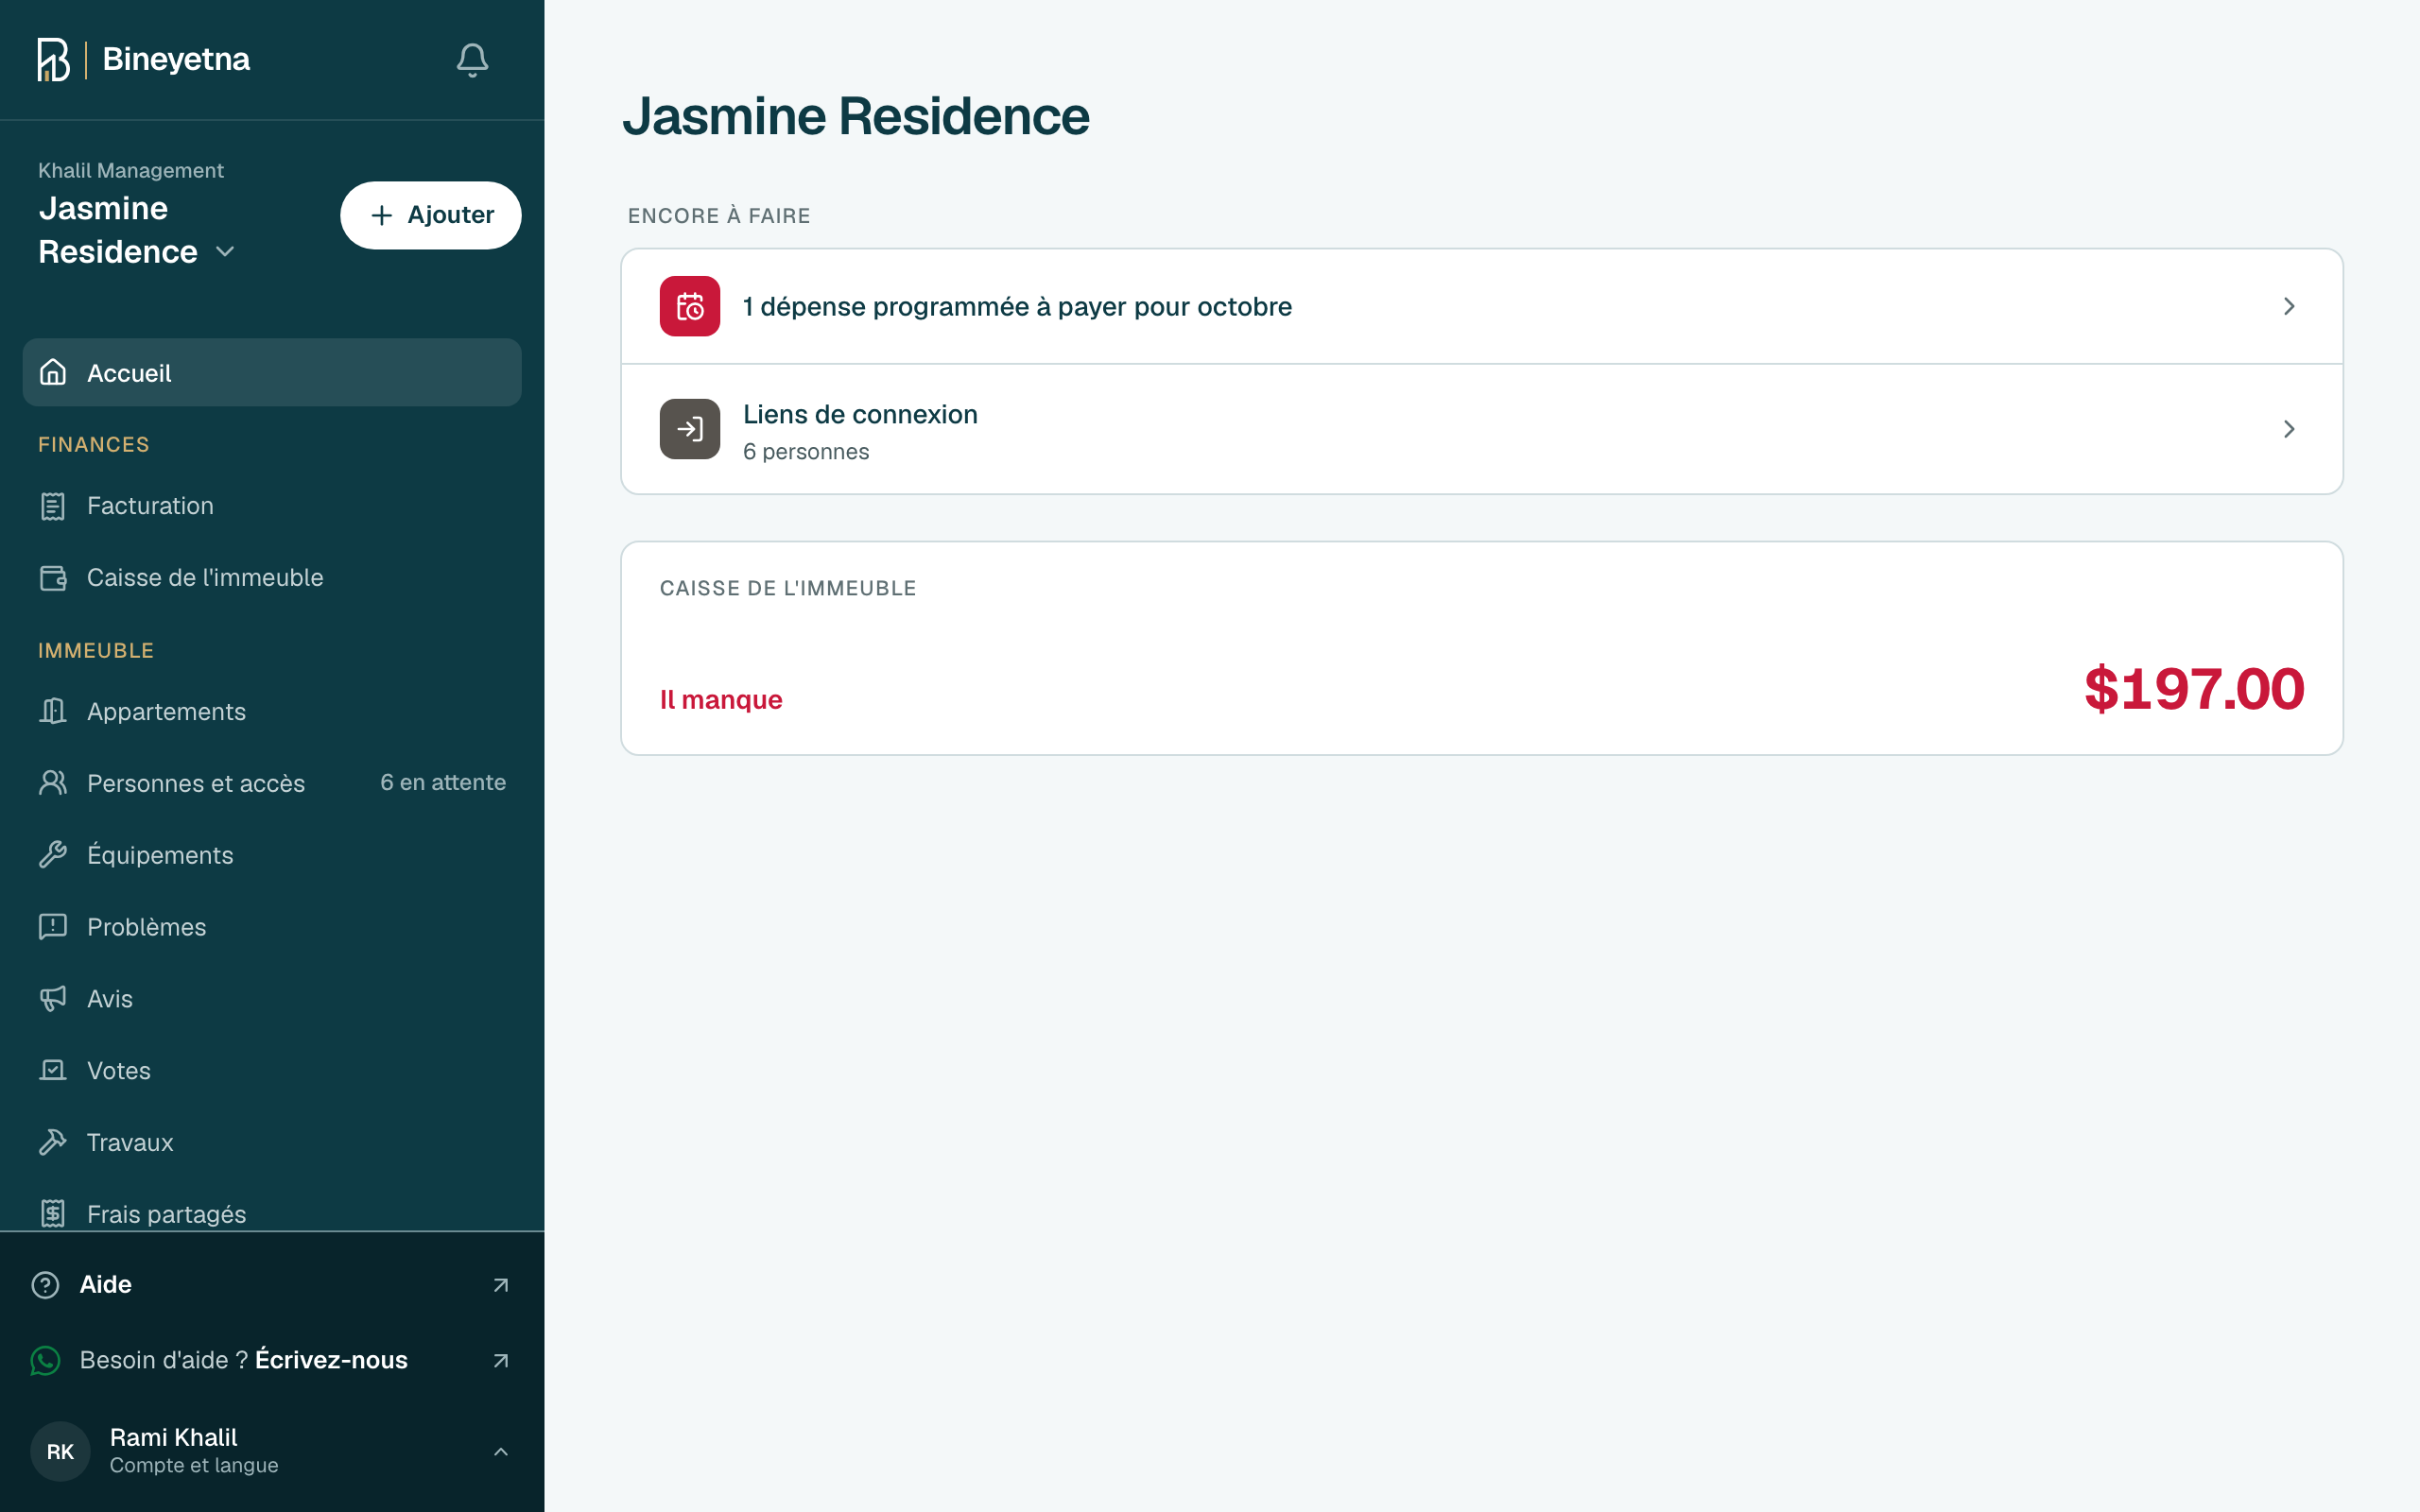Click the Frais partagés receipt icon
Image resolution: width=2420 pixels, height=1512 pixels.
53,1214
